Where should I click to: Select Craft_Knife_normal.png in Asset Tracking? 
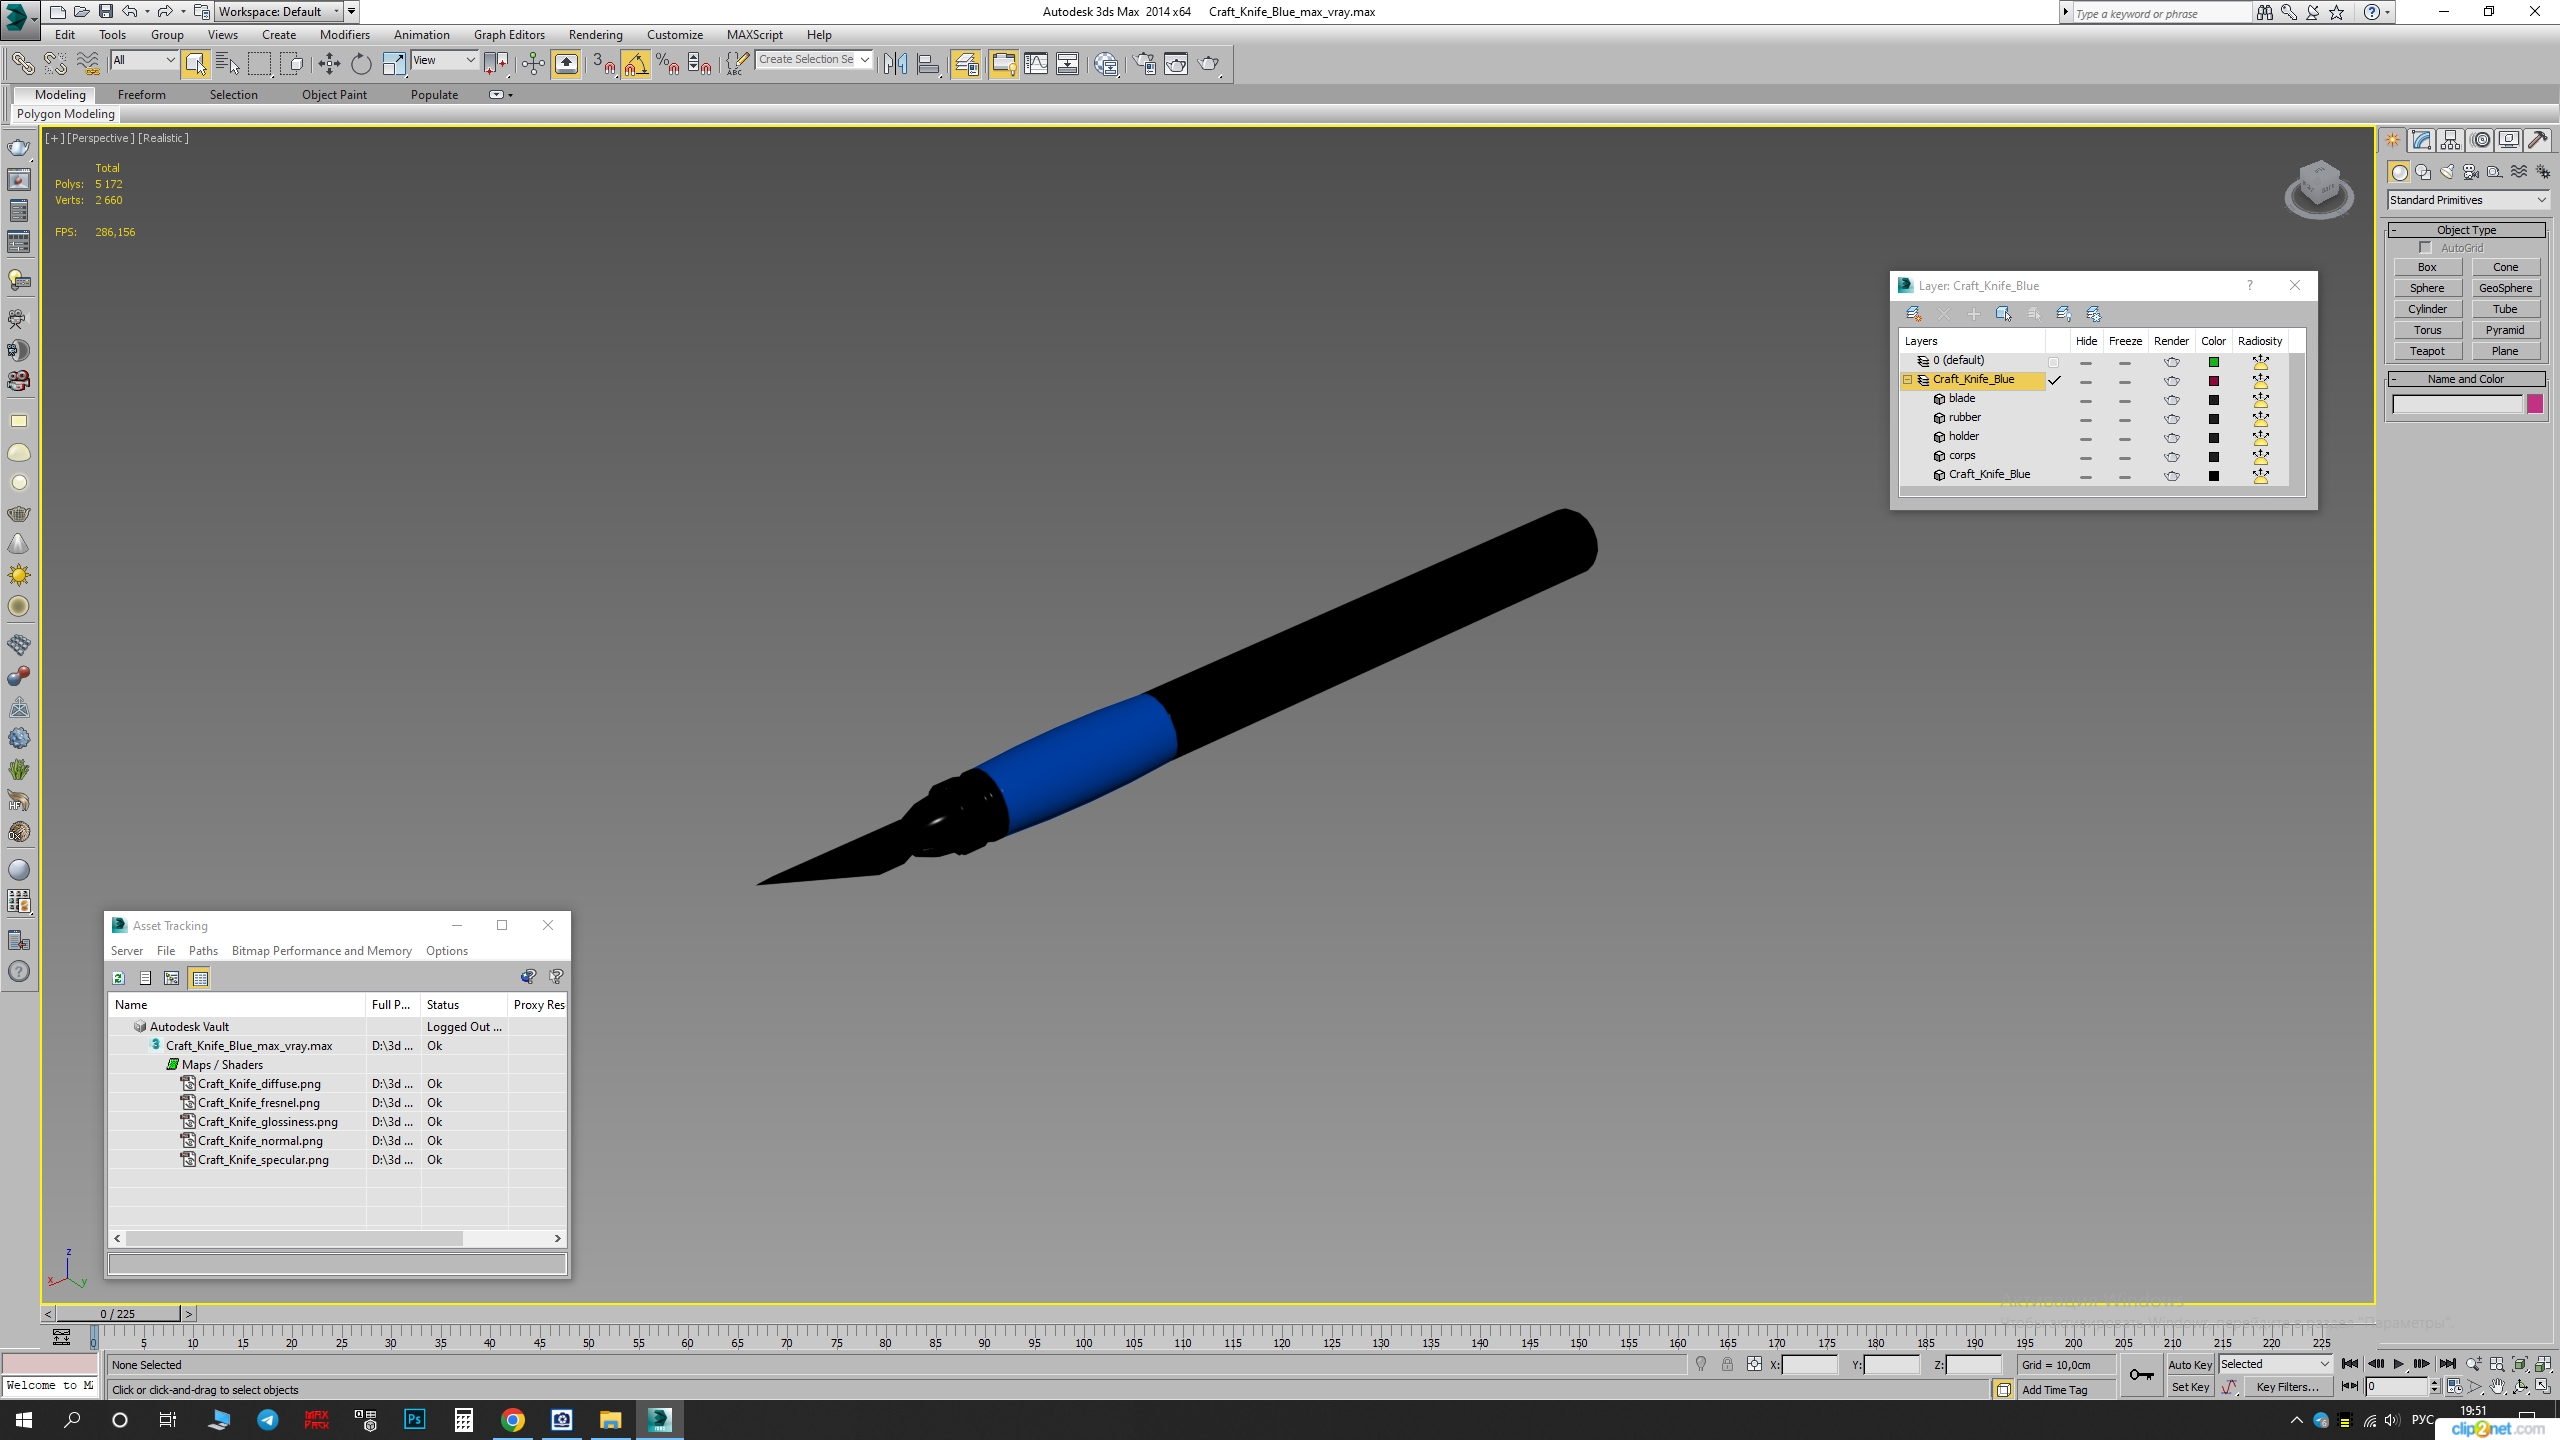(x=260, y=1141)
